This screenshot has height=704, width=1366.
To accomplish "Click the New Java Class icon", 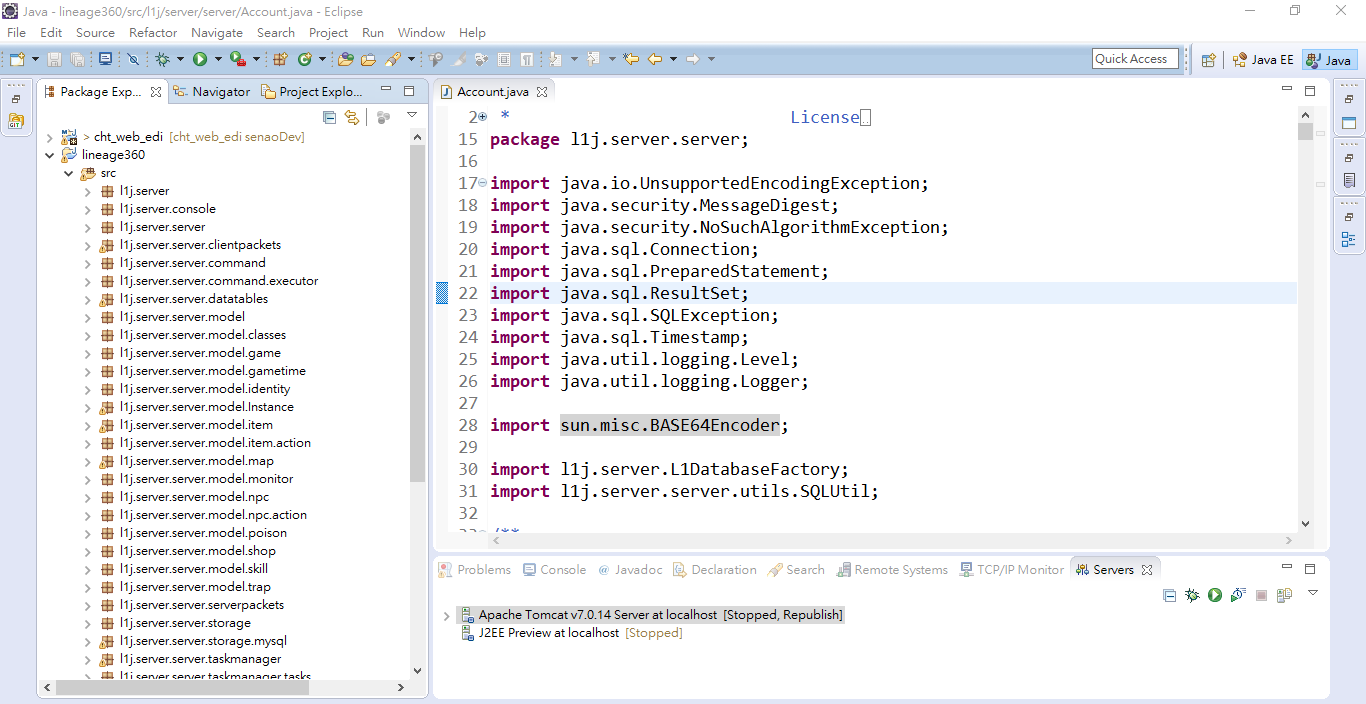I will (x=305, y=59).
